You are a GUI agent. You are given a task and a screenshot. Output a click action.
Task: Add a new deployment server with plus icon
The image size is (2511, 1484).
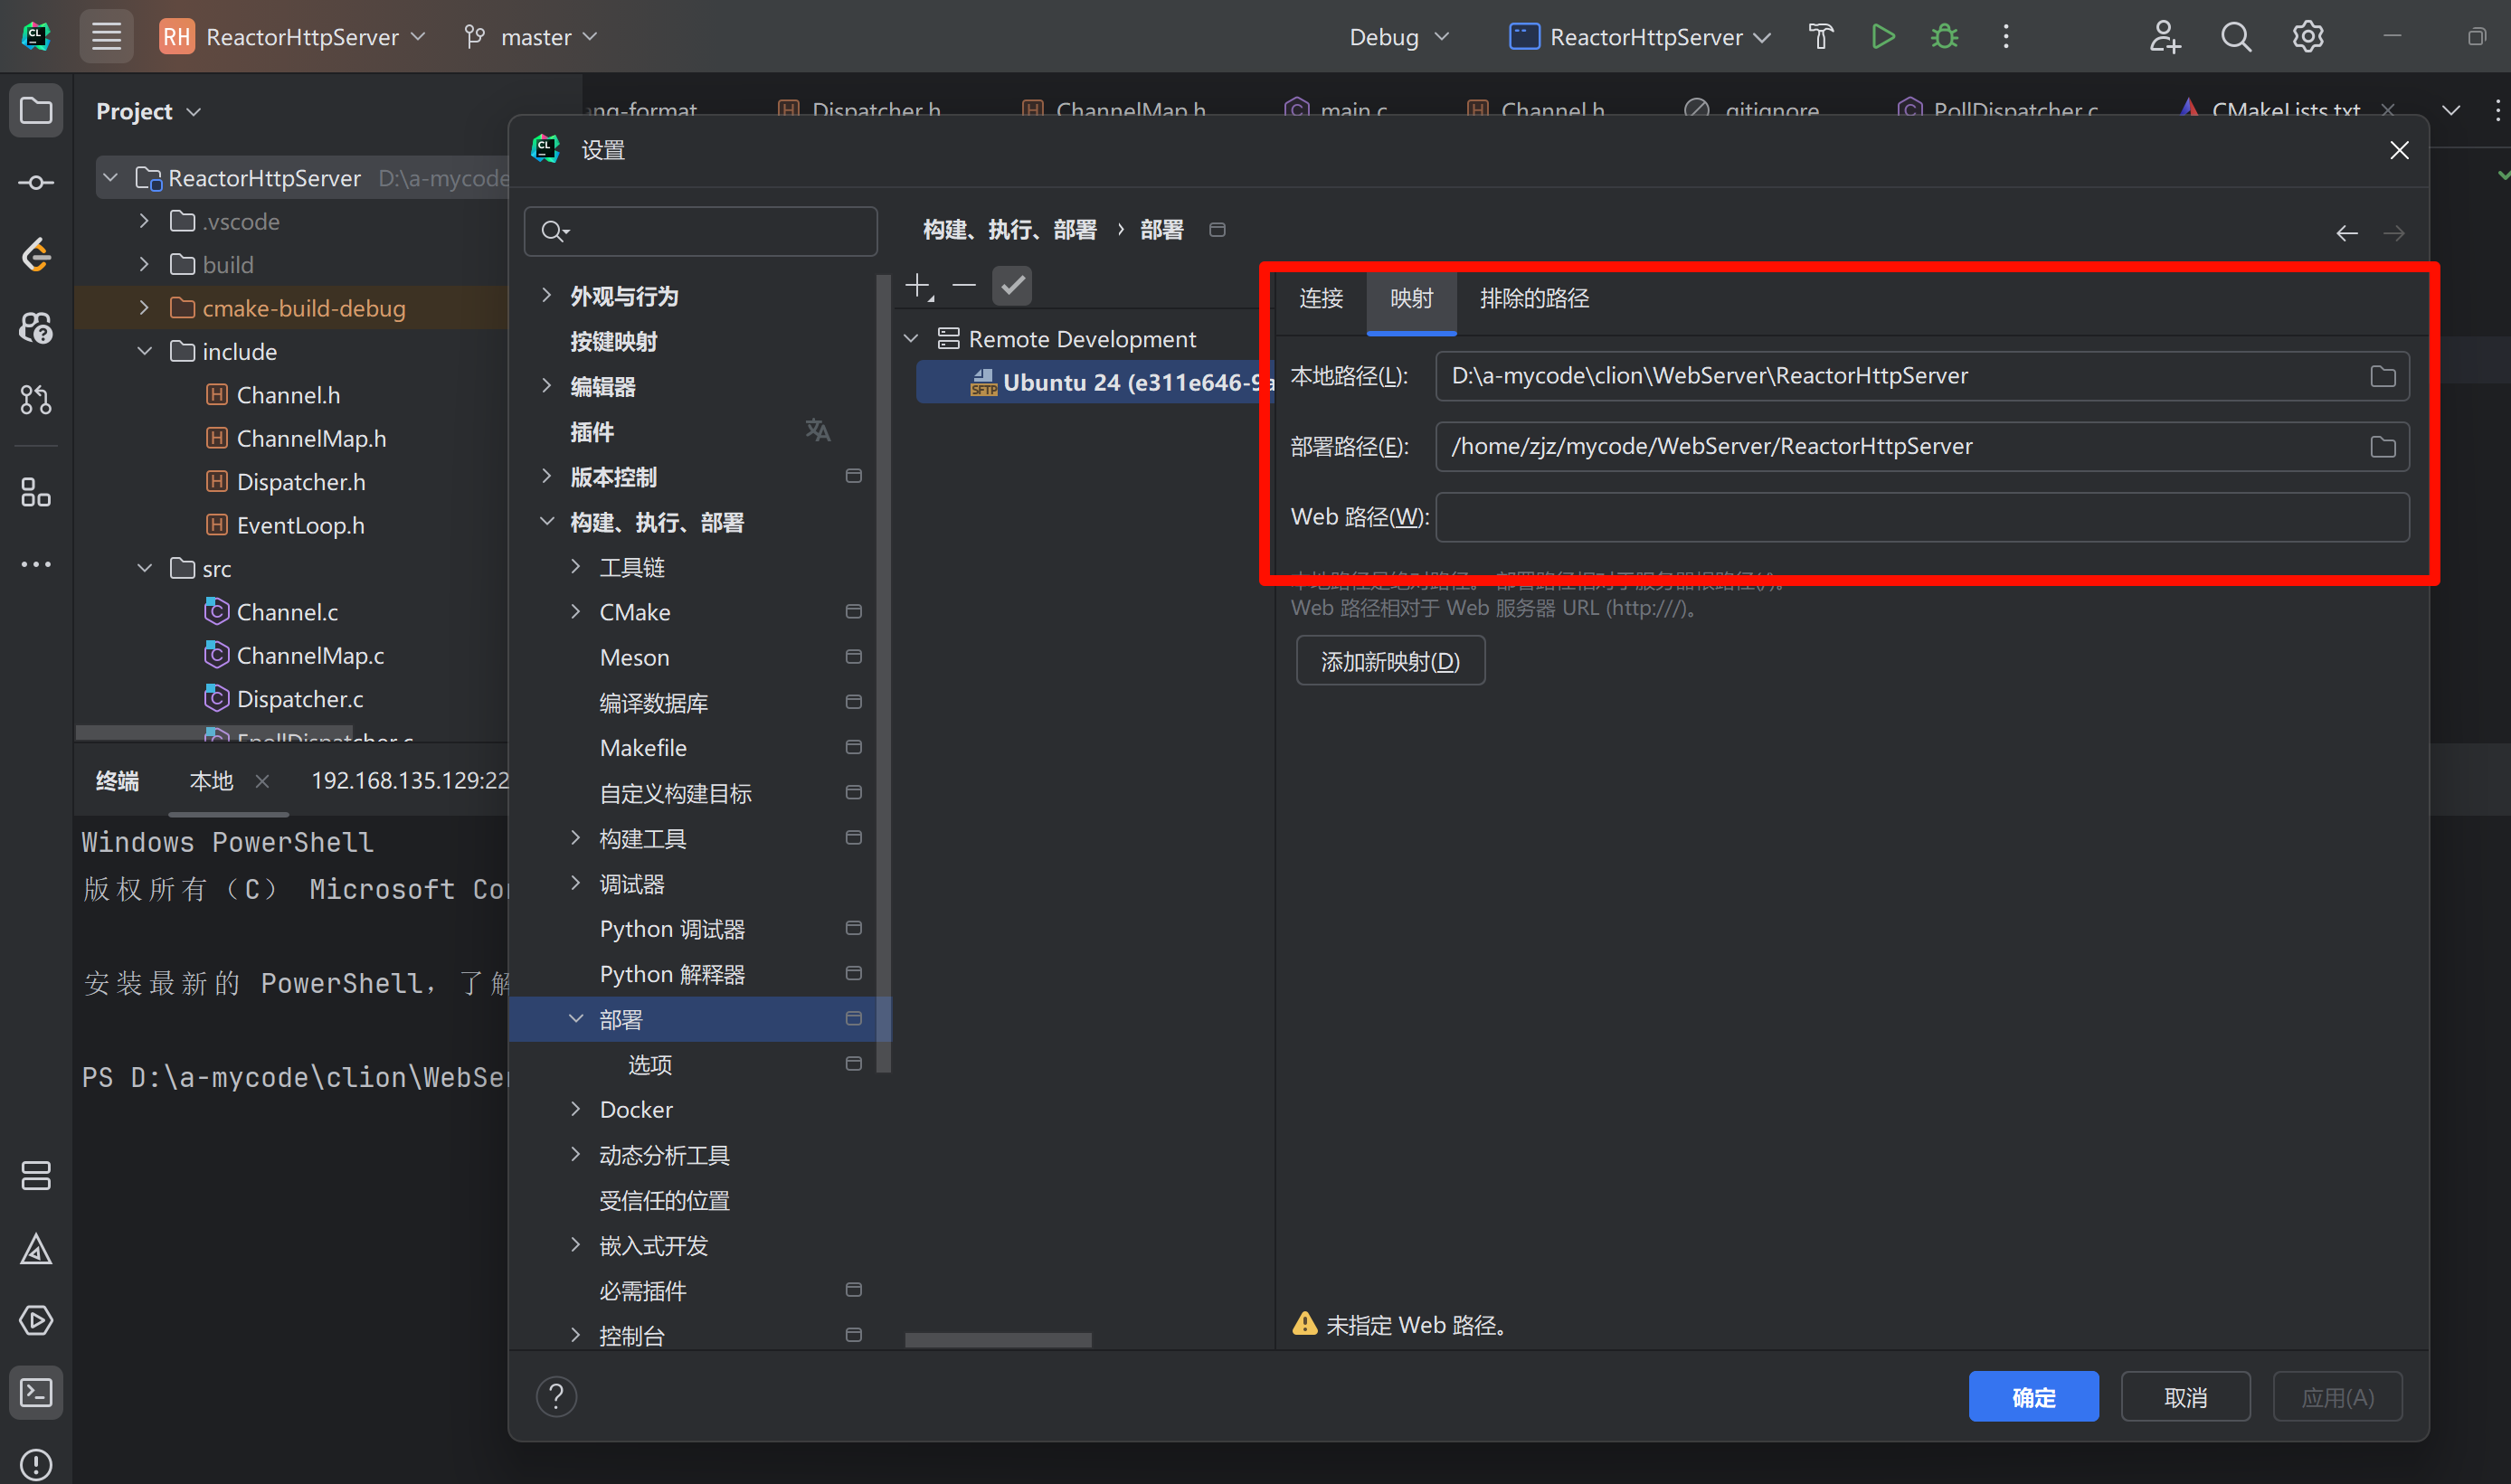pyautogui.click(x=917, y=286)
